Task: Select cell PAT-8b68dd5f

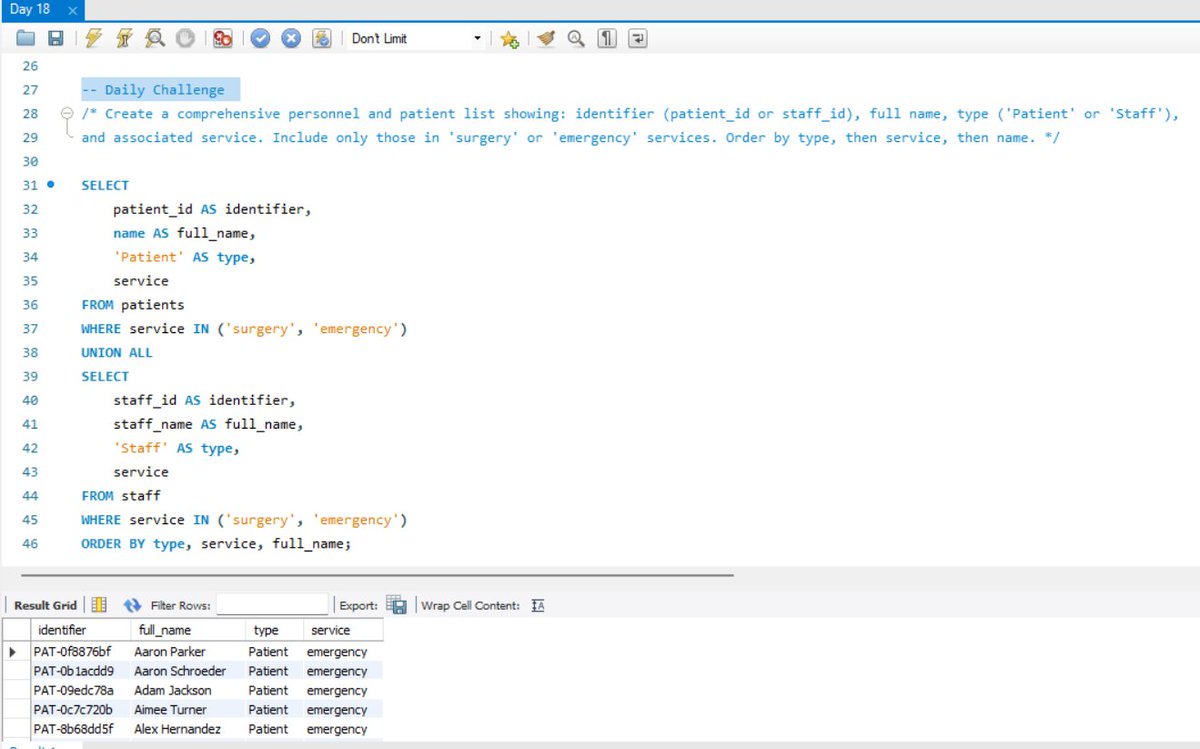Action: click(79, 729)
